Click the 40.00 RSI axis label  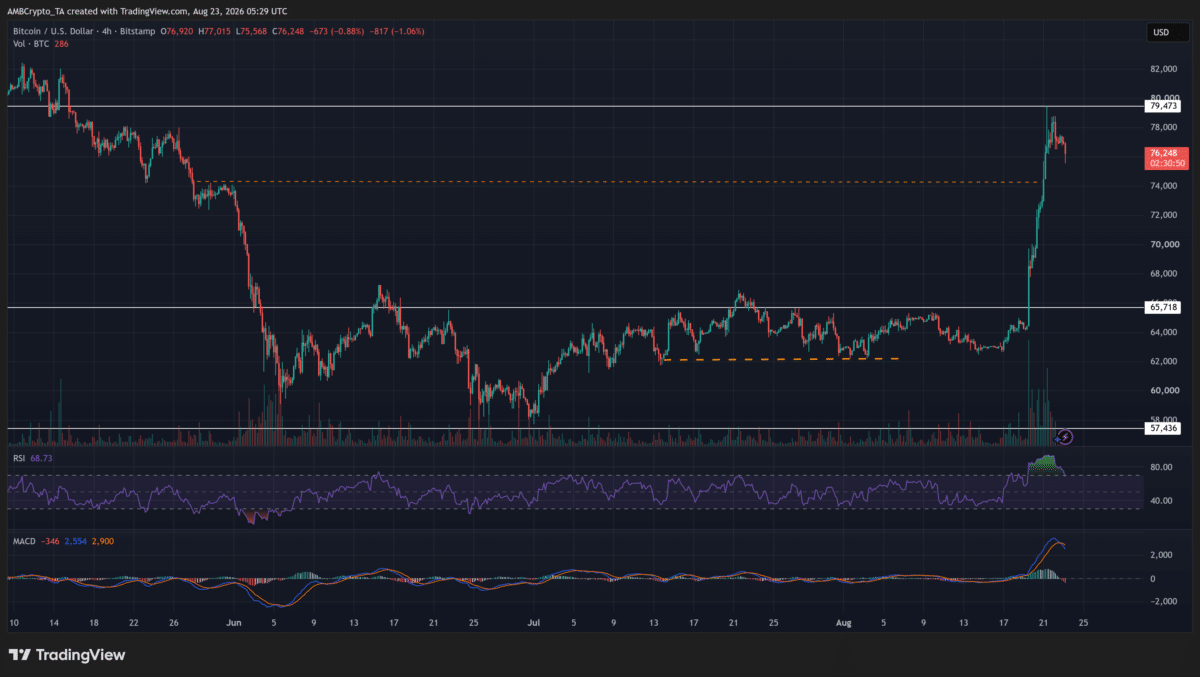[x=1160, y=501]
